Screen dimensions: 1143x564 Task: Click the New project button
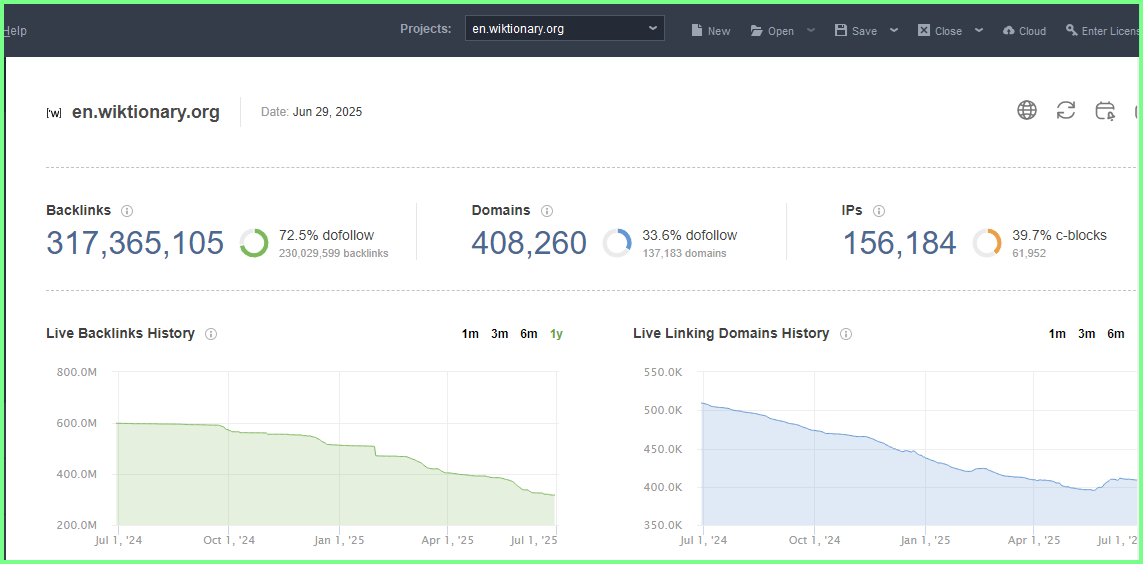[711, 31]
